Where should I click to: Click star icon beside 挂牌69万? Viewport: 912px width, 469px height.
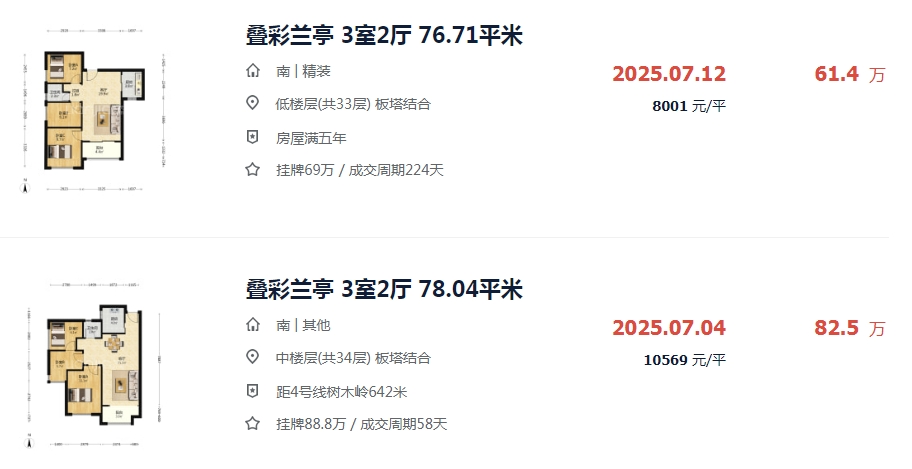point(253,170)
